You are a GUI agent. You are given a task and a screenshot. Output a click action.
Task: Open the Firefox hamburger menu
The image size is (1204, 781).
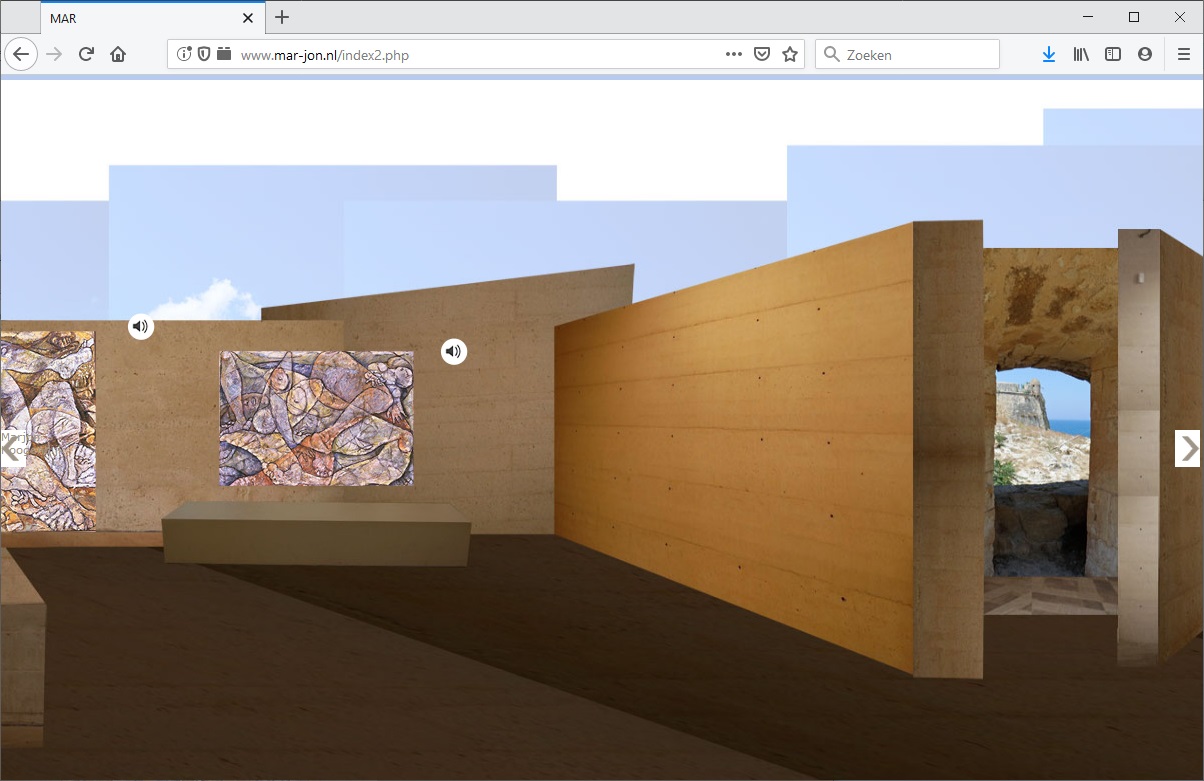tap(1184, 55)
